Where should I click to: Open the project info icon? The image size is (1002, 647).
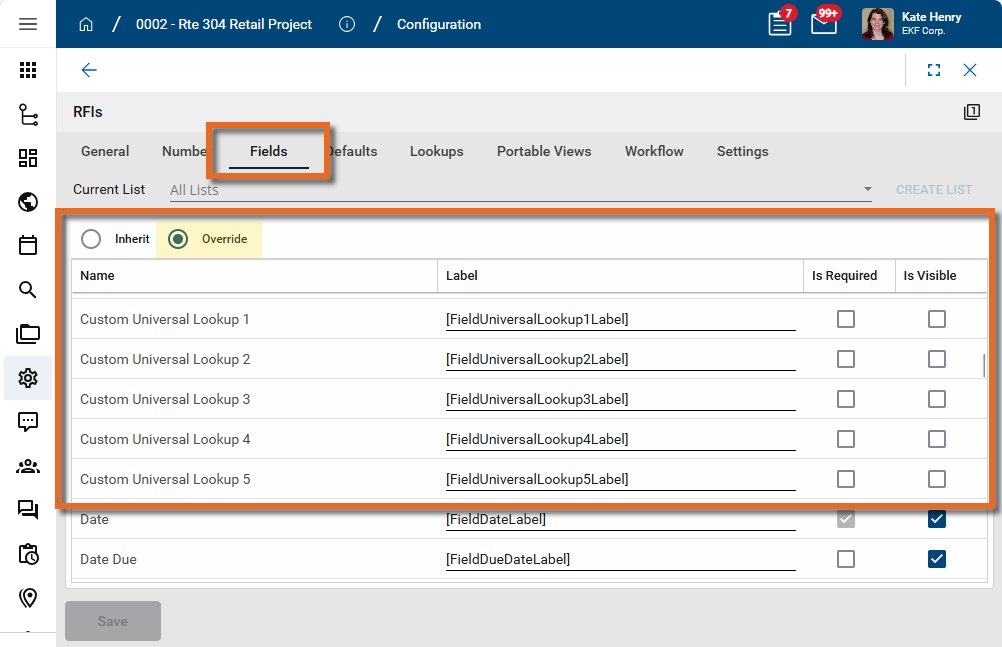click(347, 24)
